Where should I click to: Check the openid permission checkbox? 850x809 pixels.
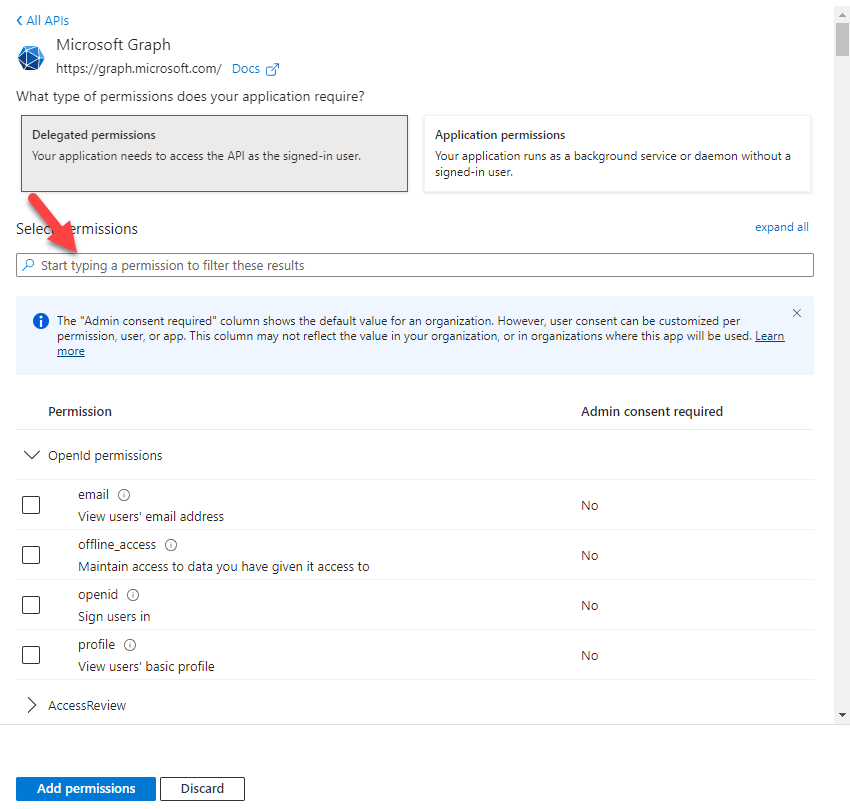click(31, 605)
